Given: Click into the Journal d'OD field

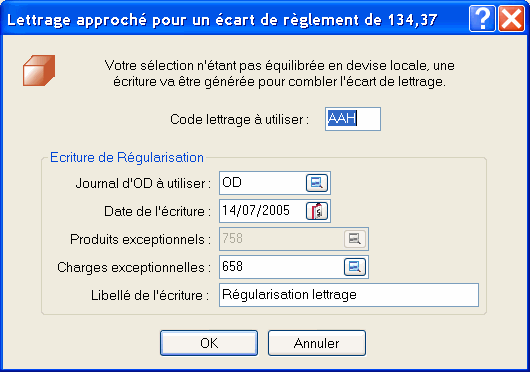Looking at the screenshot, I should pos(262,183).
